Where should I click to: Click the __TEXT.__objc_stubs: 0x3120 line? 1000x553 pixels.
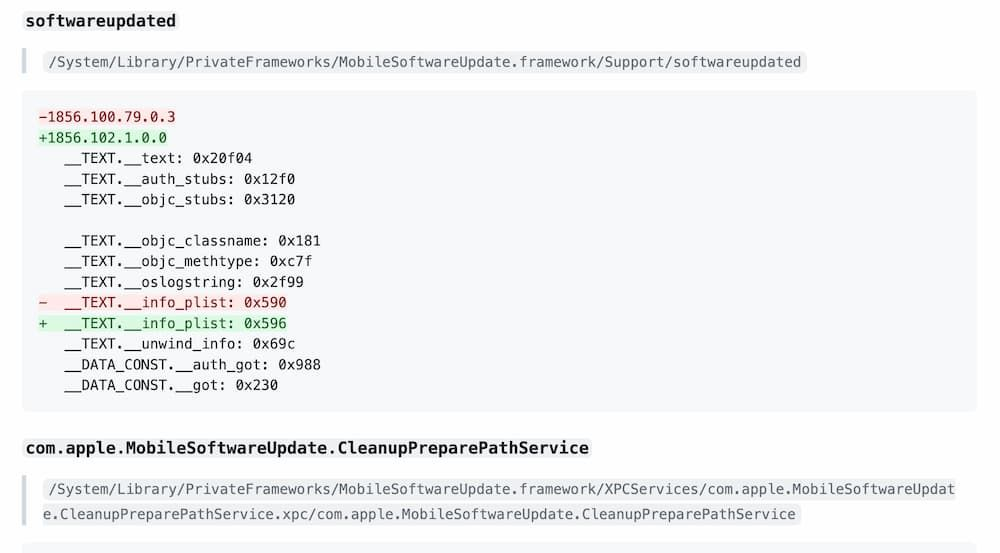click(179, 200)
